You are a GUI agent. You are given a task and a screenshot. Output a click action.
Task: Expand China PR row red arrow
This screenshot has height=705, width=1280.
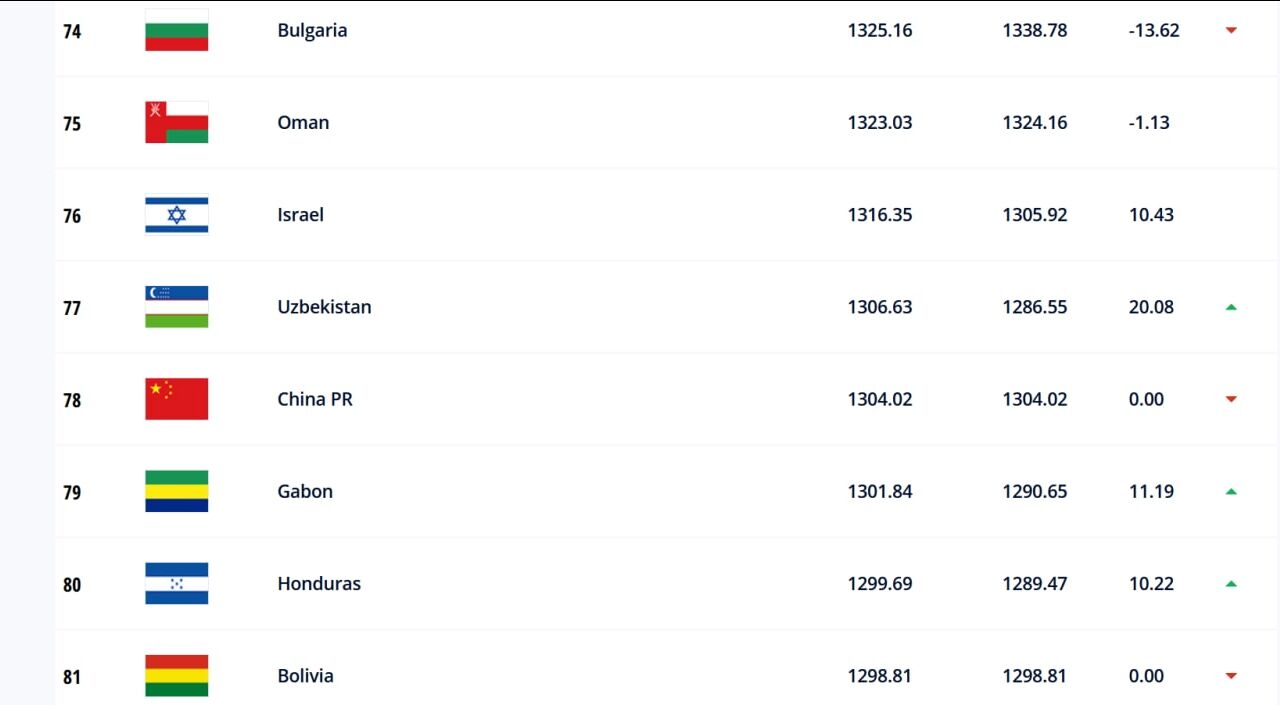[1231, 399]
